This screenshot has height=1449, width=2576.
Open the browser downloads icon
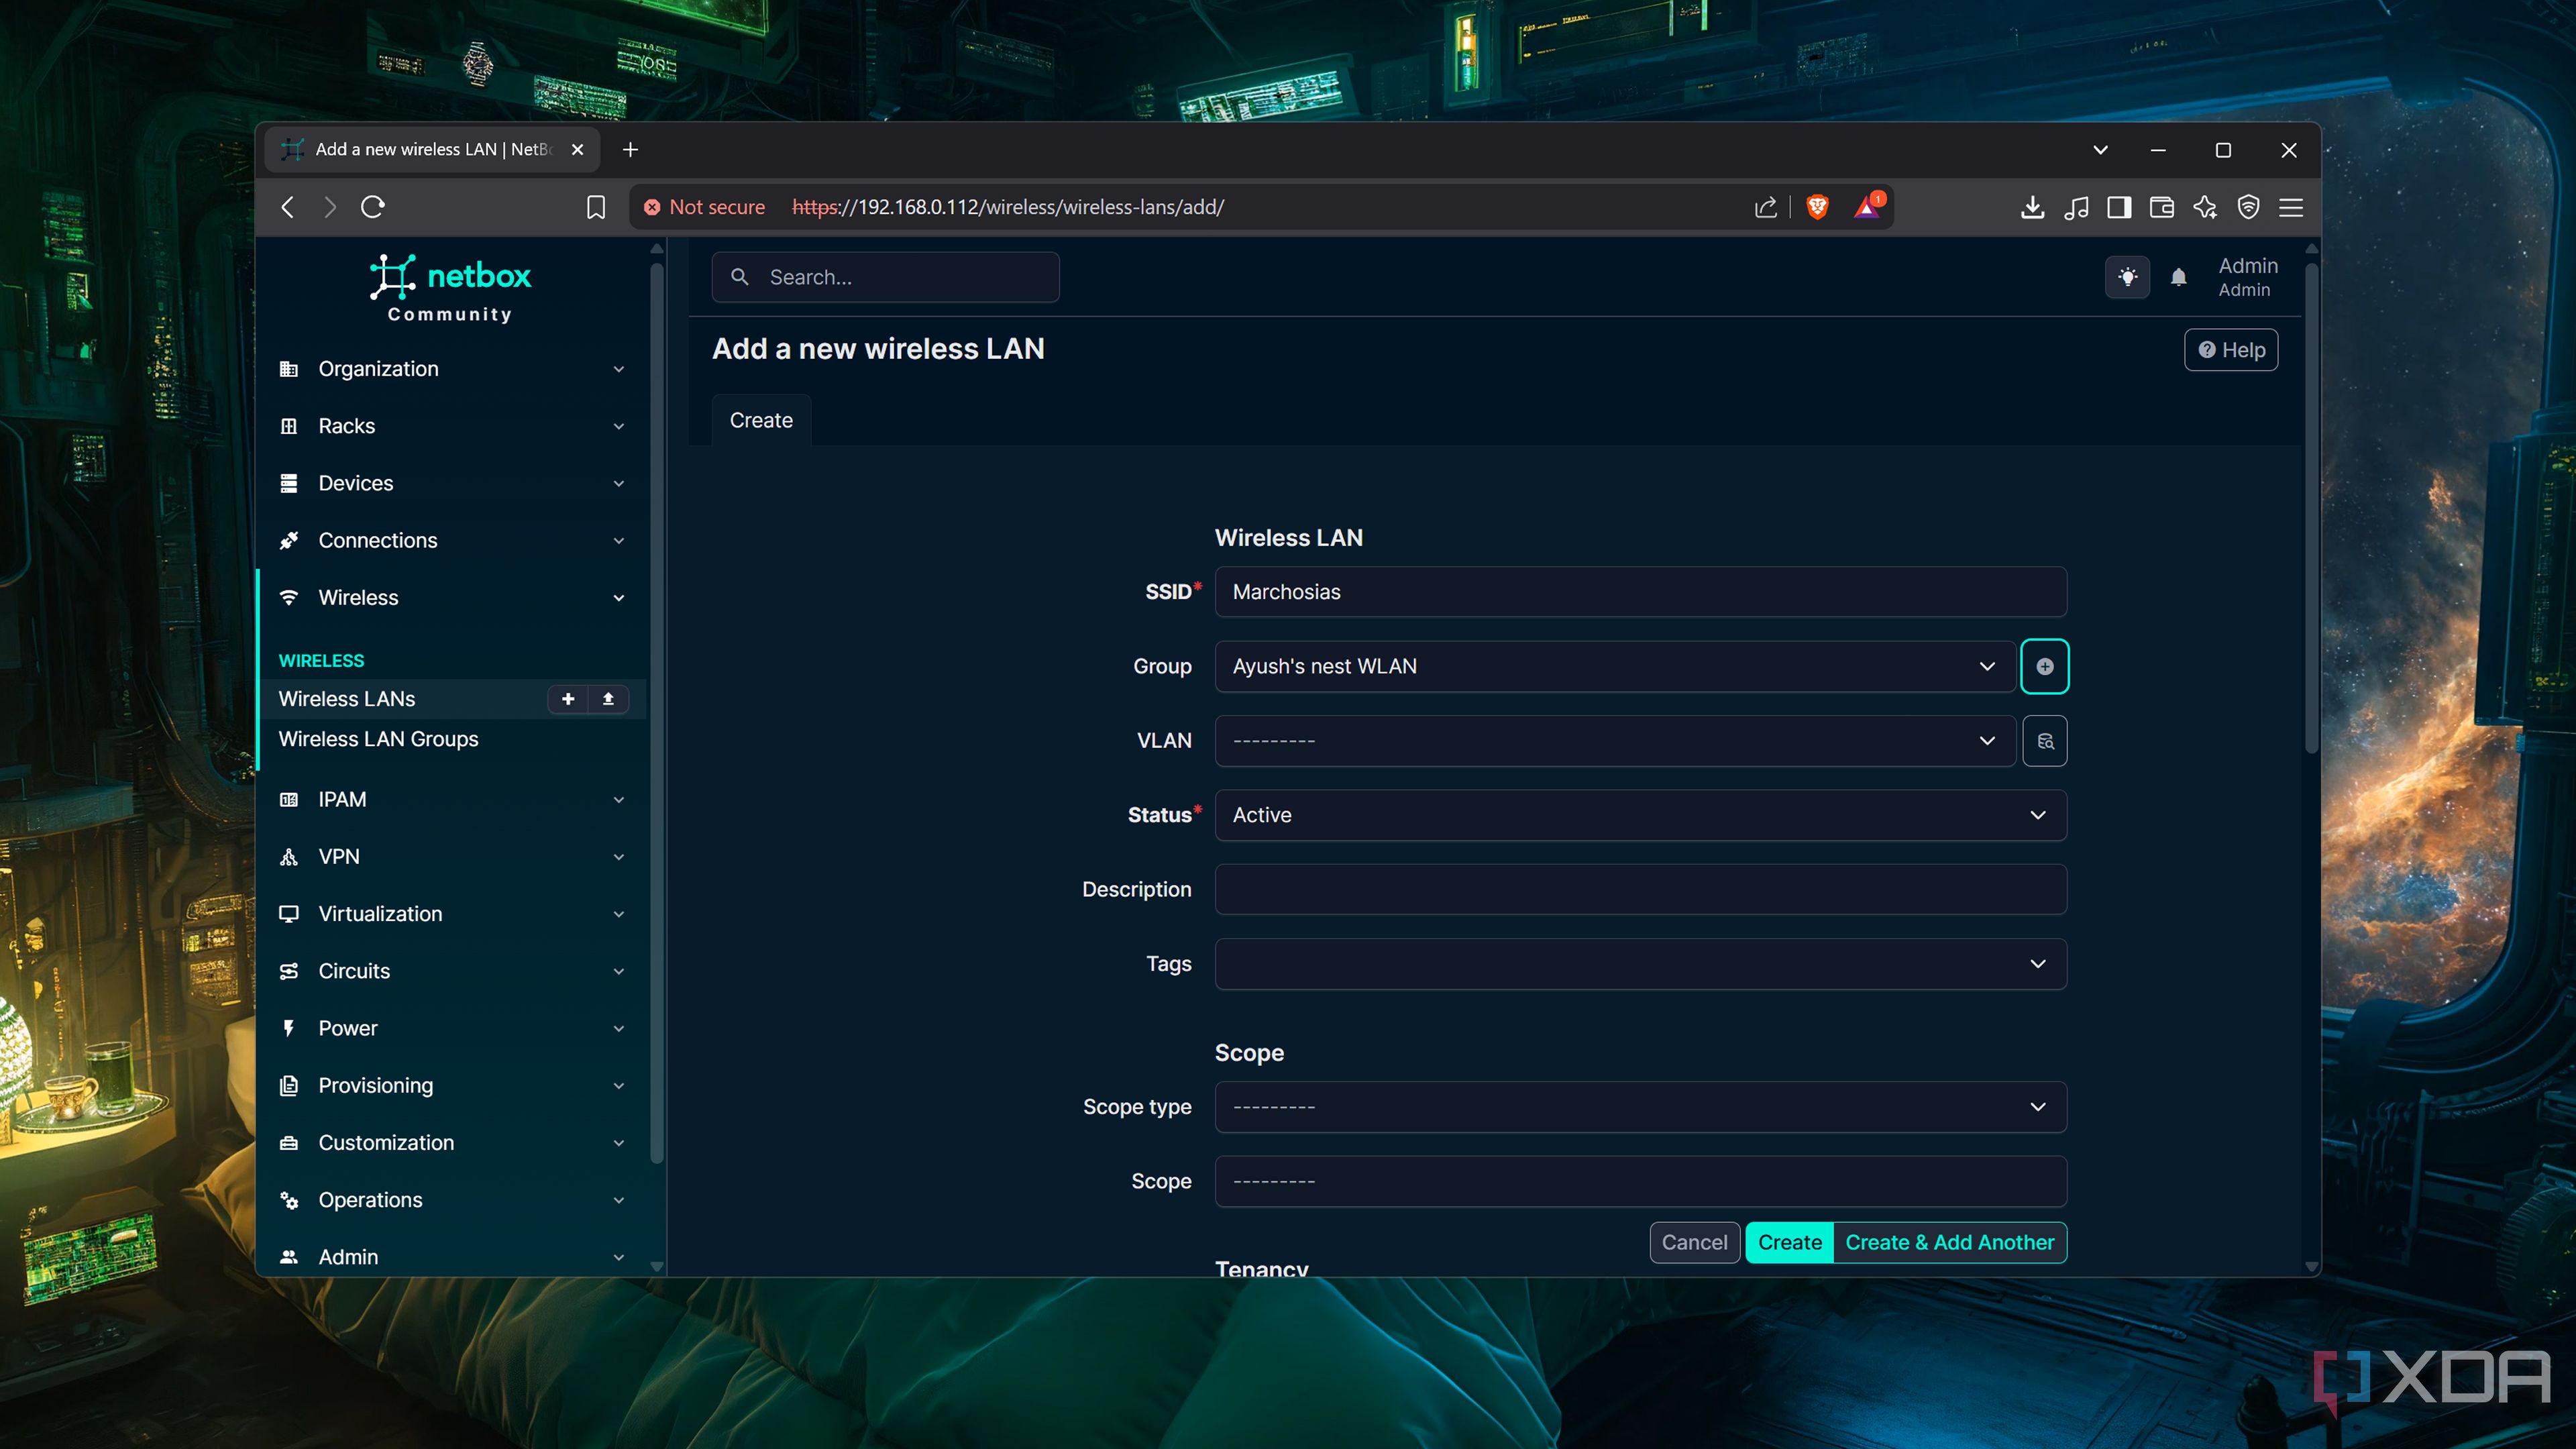tap(2032, 207)
